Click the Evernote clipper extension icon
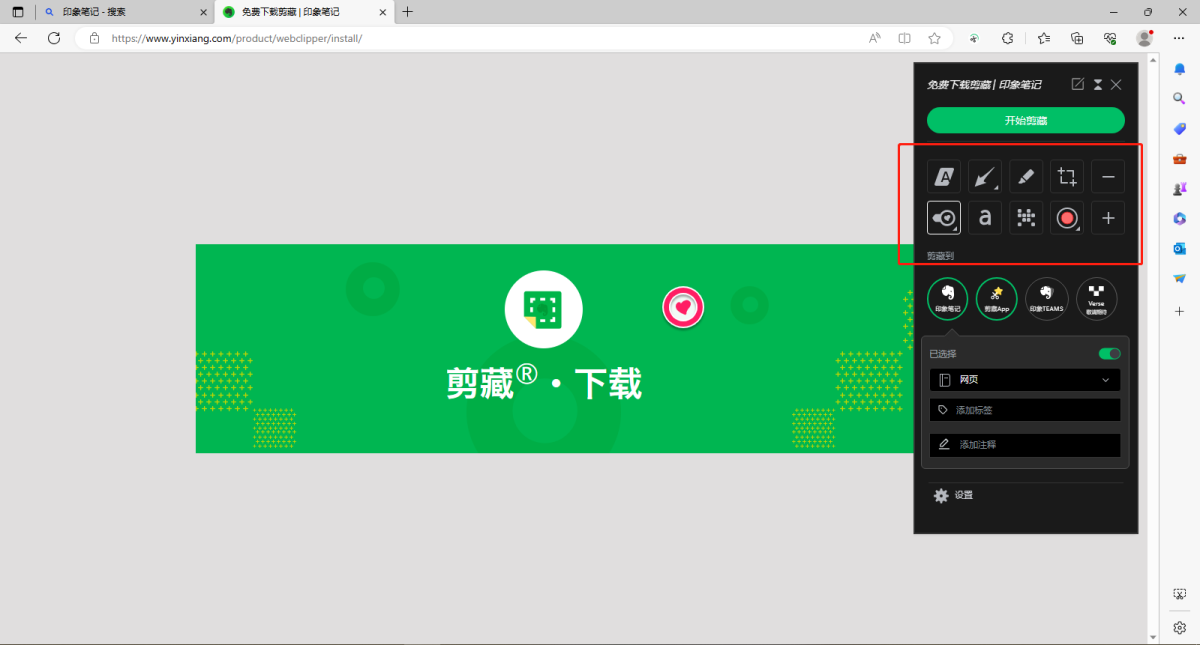 pyautogui.click(x=974, y=38)
